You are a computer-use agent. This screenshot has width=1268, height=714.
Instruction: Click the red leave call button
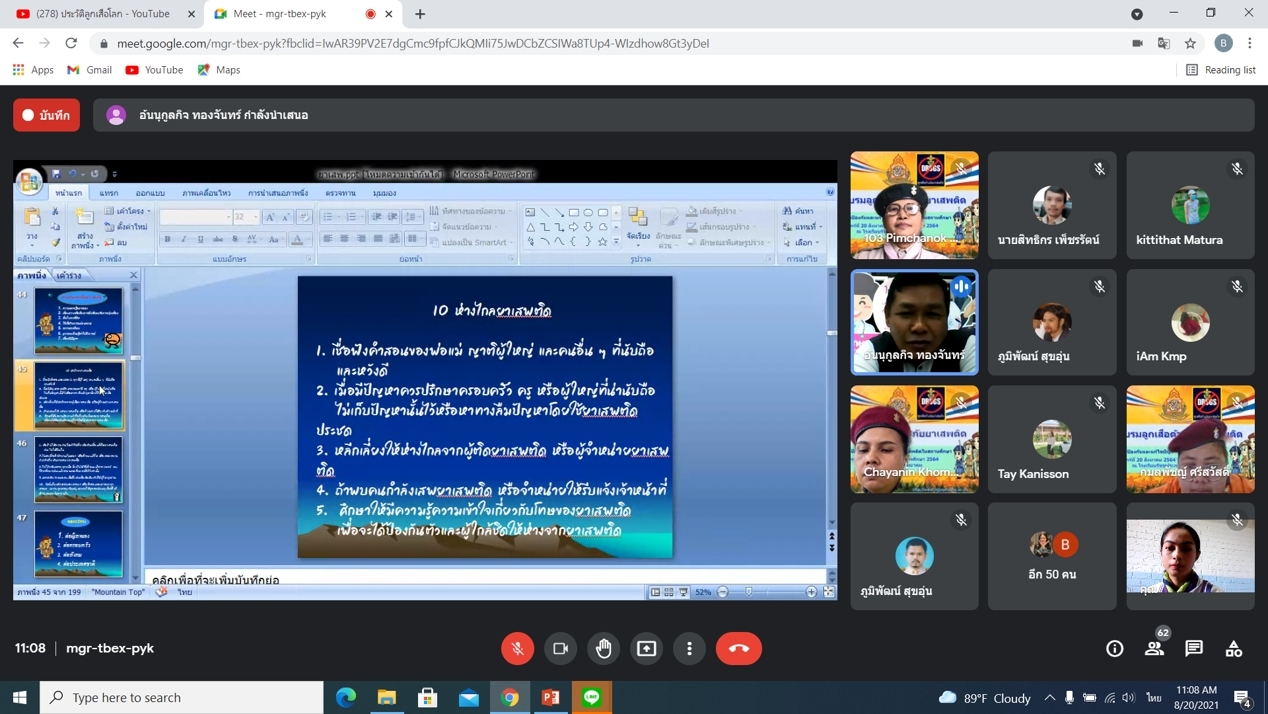point(738,648)
